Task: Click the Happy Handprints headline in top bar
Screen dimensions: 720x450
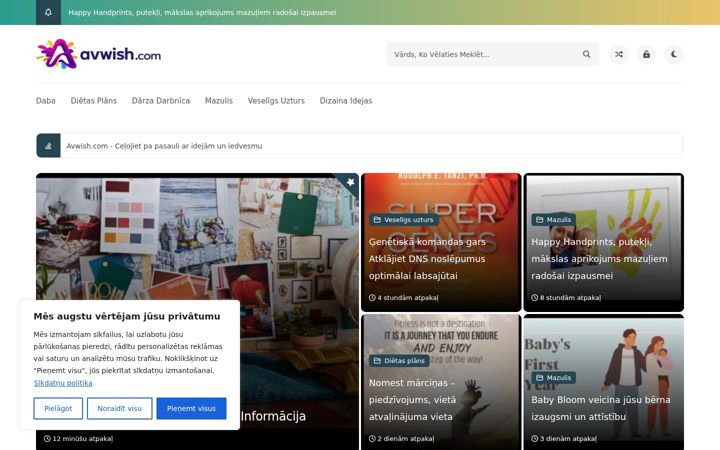Action: point(202,12)
